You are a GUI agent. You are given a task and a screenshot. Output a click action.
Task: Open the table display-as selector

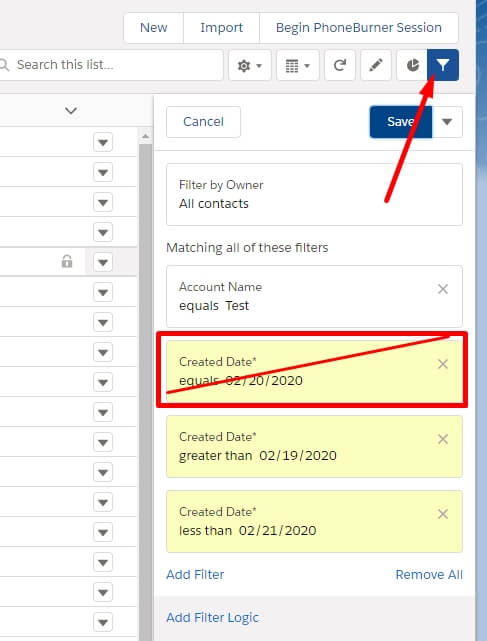[297, 65]
